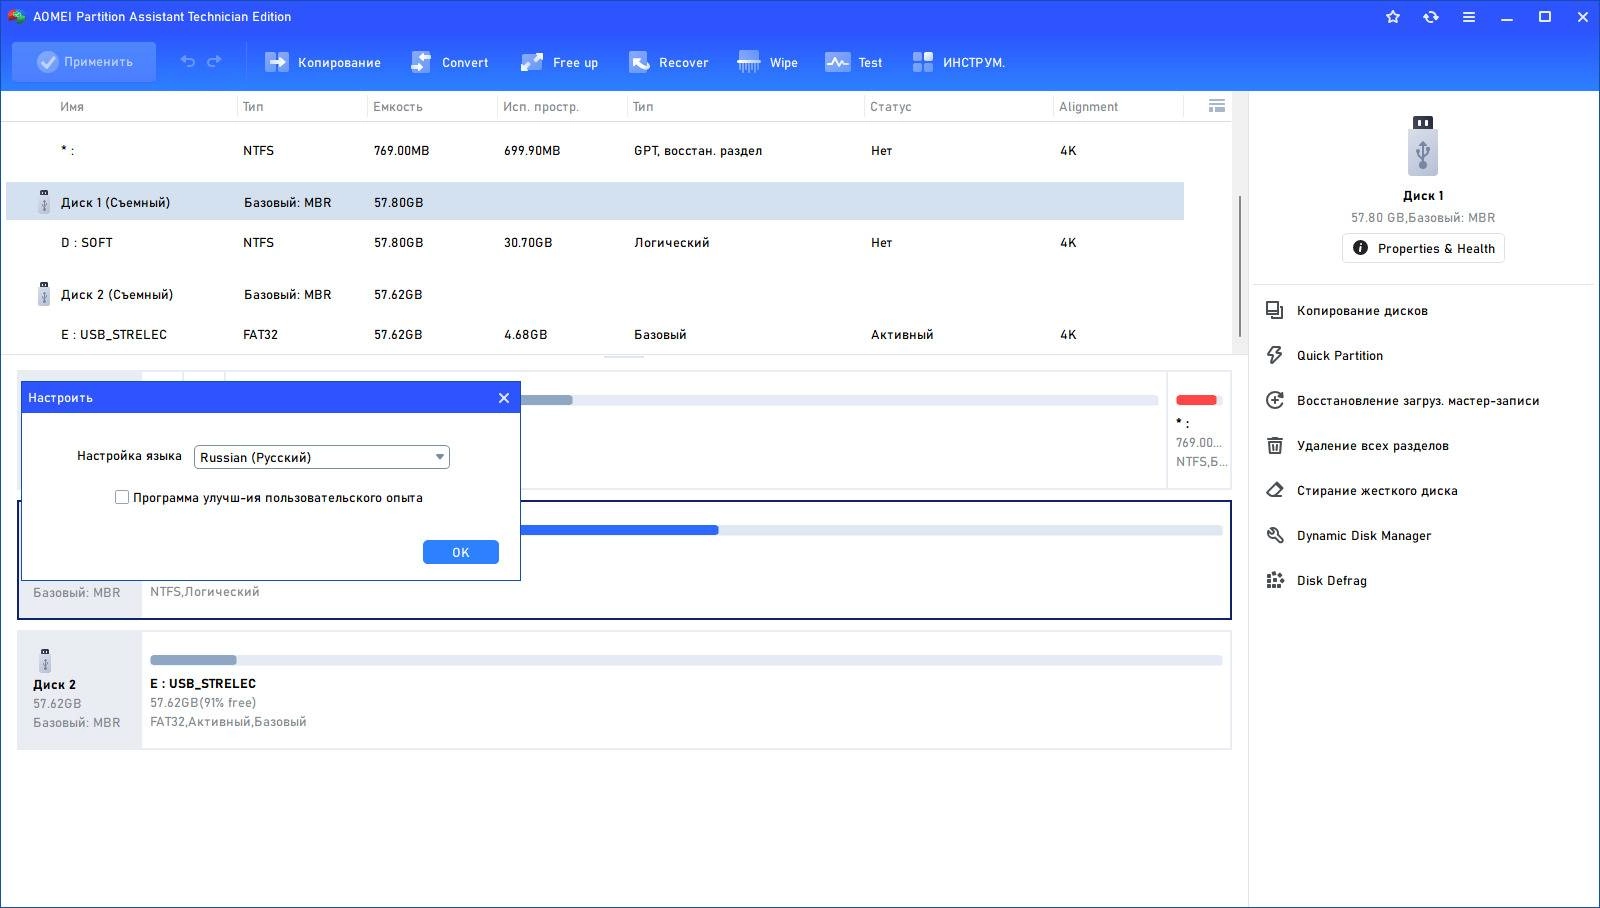Select the E : USB_STRELEC partition row
Viewport: 1600px width, 908px height.
(x=595, y=335)
